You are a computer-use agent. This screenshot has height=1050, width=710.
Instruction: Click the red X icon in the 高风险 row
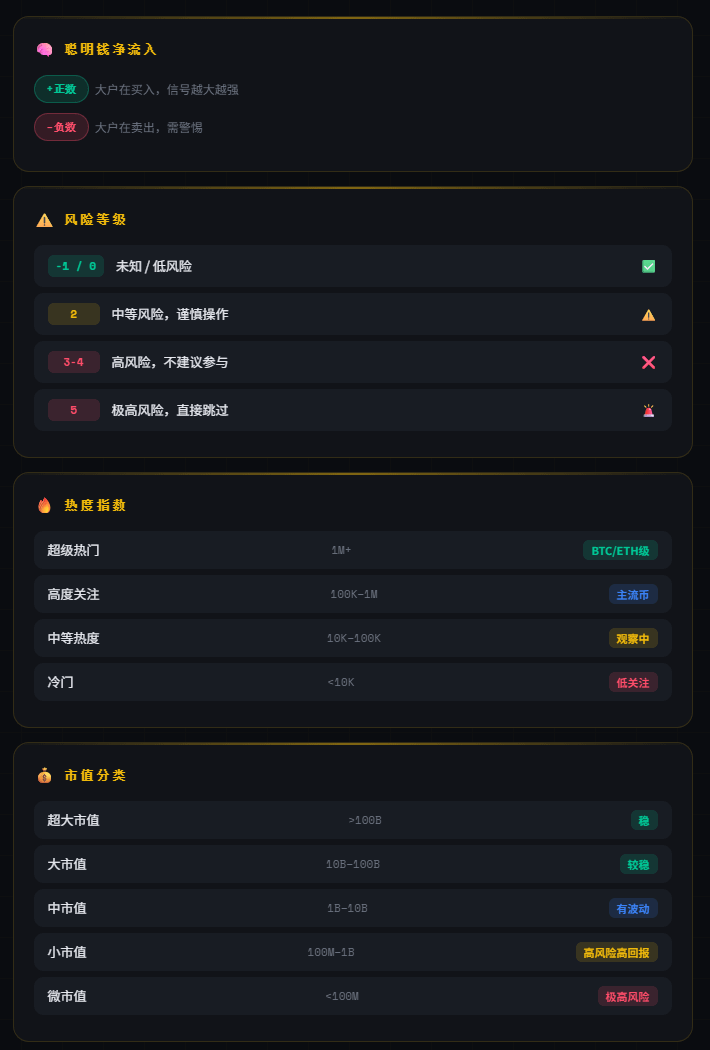[x=648, y=362]
